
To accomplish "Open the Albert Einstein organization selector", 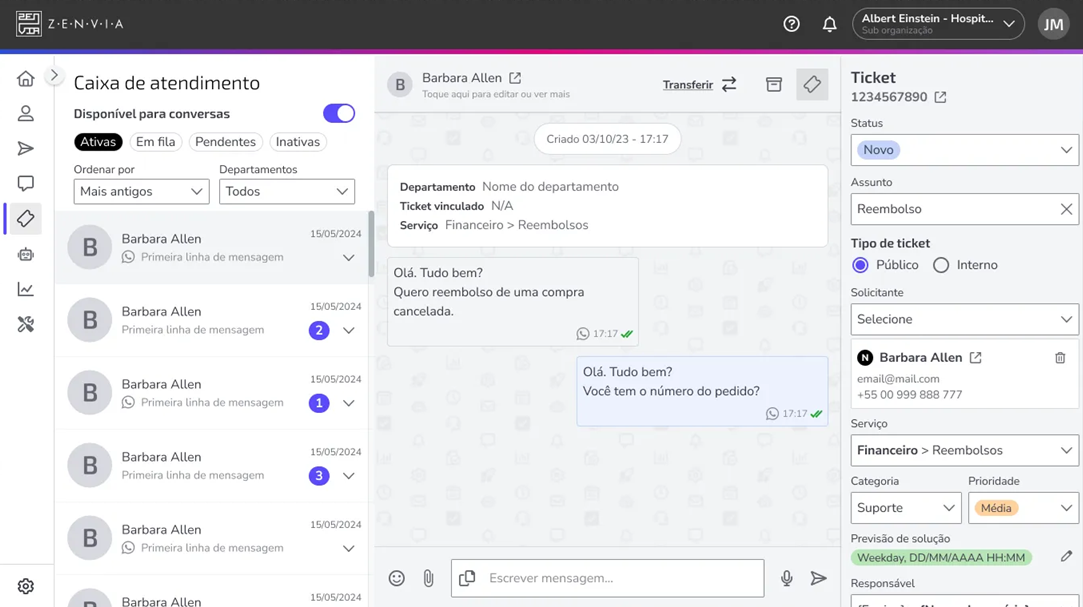I will [938, 24].
